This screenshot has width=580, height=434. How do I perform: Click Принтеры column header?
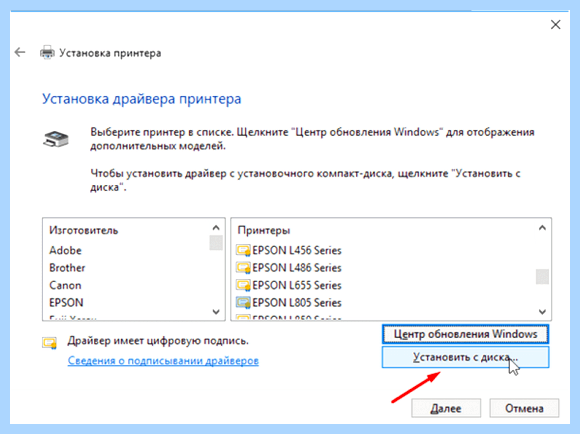click(264, 231)
